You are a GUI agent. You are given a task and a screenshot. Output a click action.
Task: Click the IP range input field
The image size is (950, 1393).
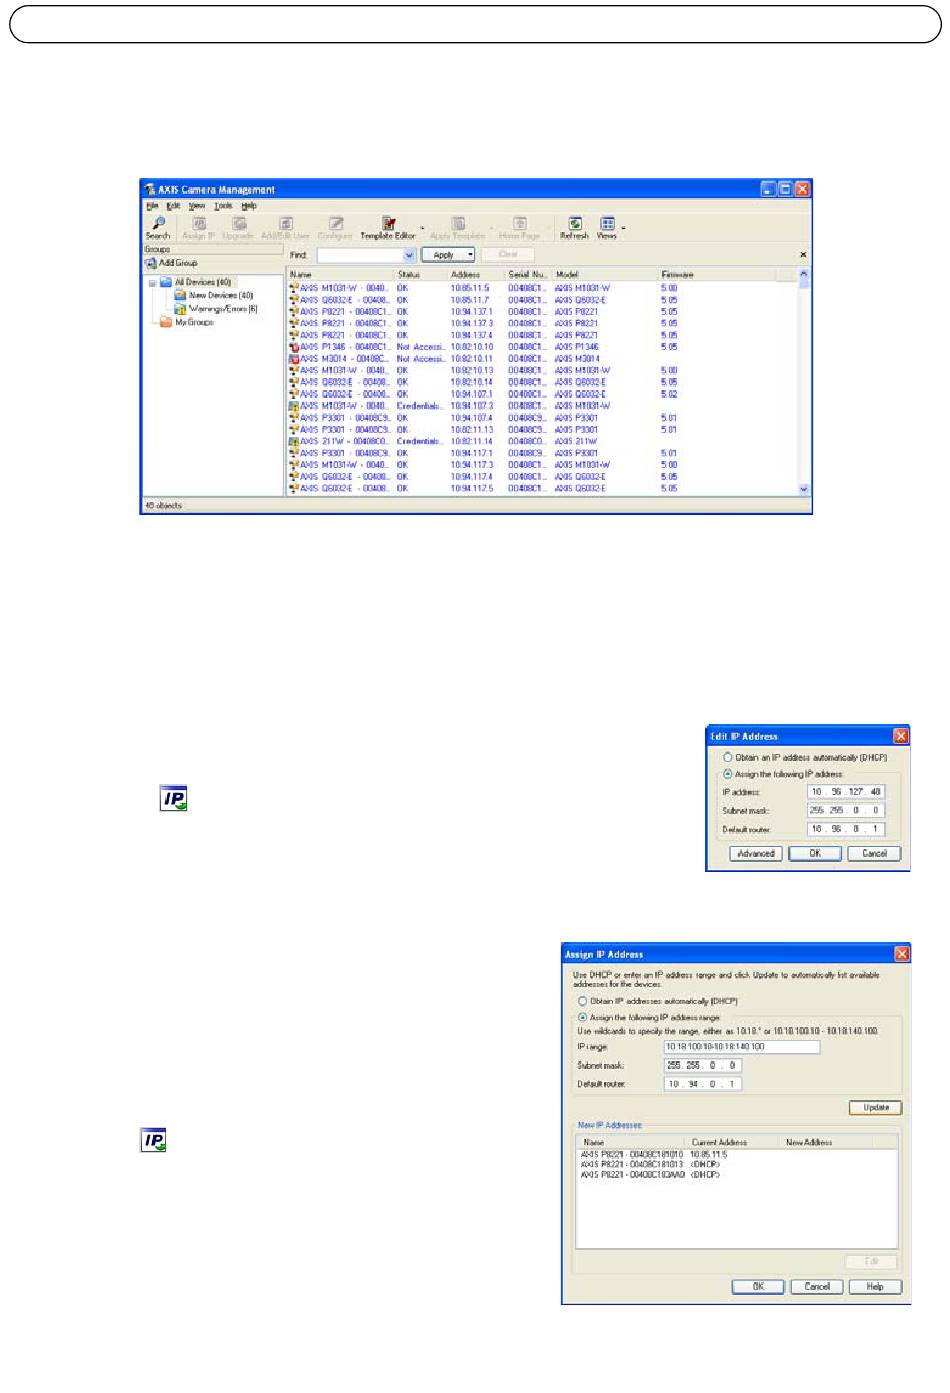tap(742, 1047)
